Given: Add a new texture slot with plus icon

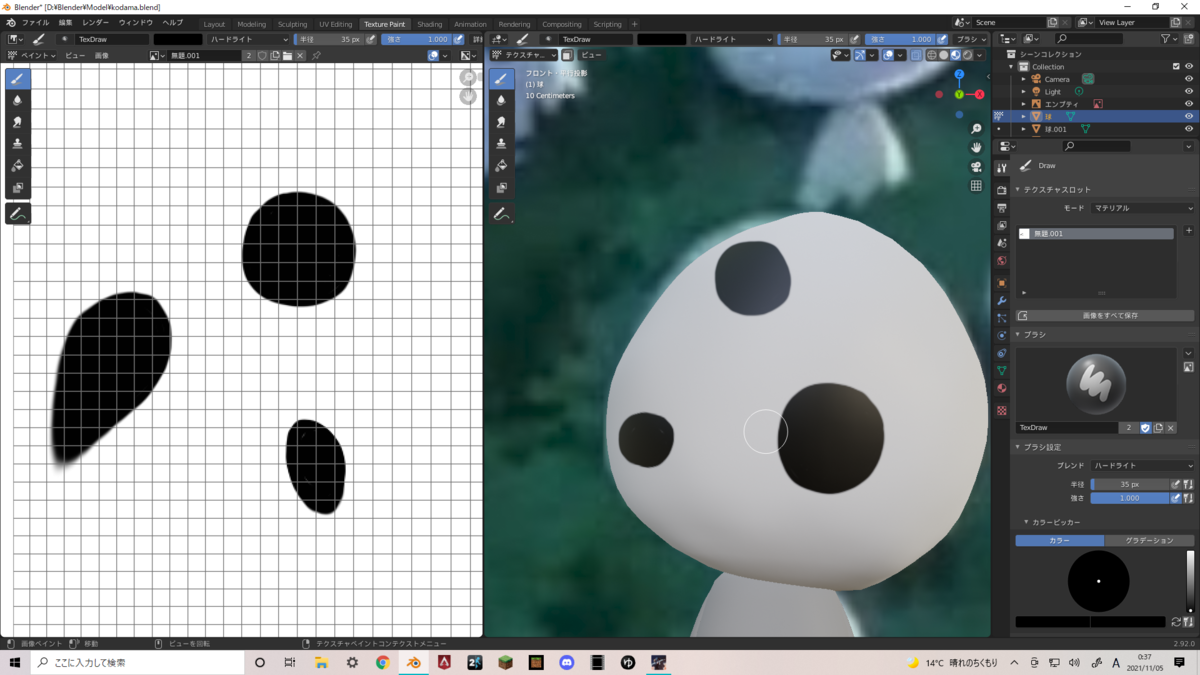Looking at the screenshot, I should tap(1188, 231).
